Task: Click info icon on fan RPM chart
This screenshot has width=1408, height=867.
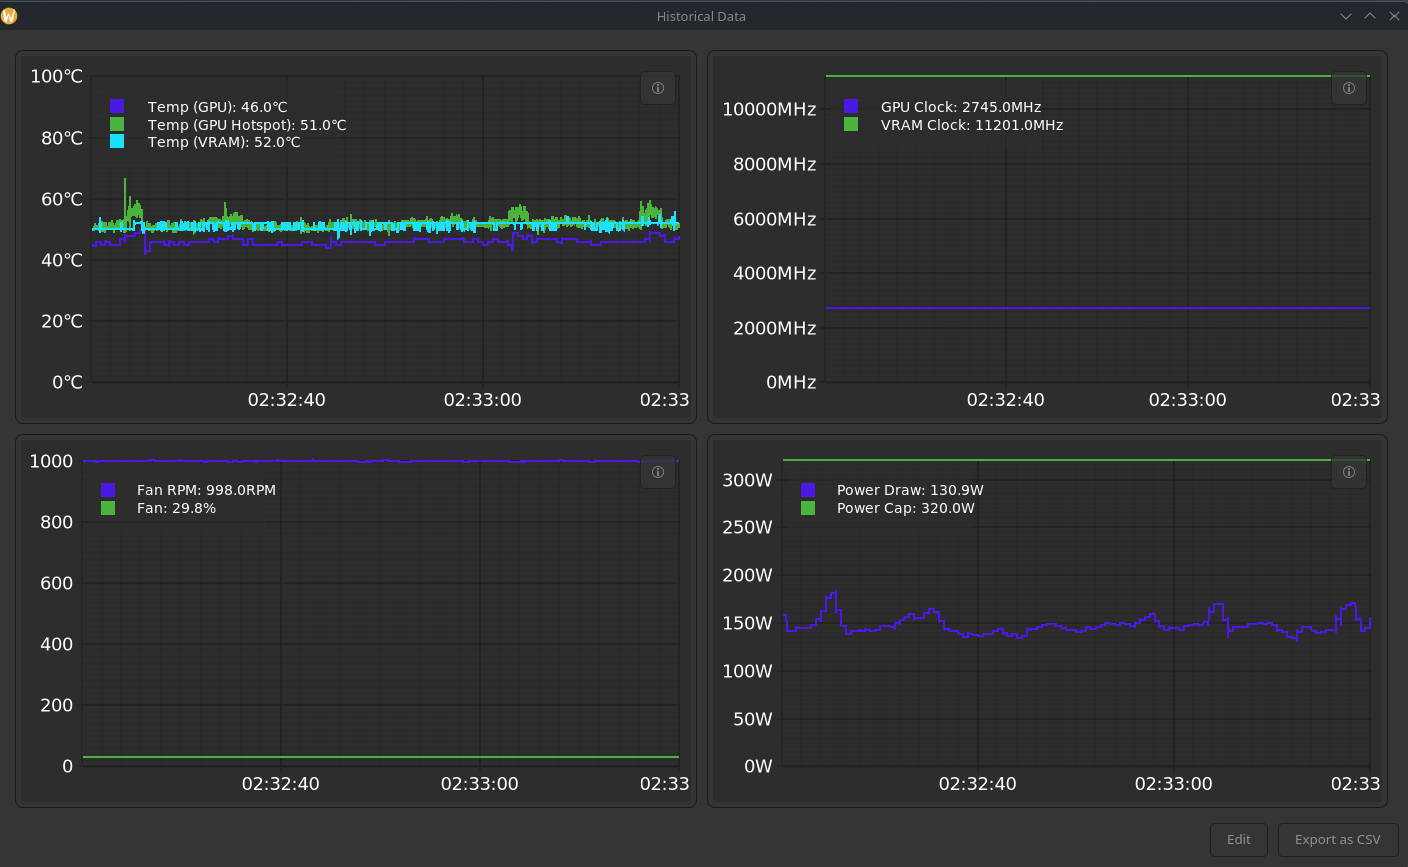Action: 657,472
